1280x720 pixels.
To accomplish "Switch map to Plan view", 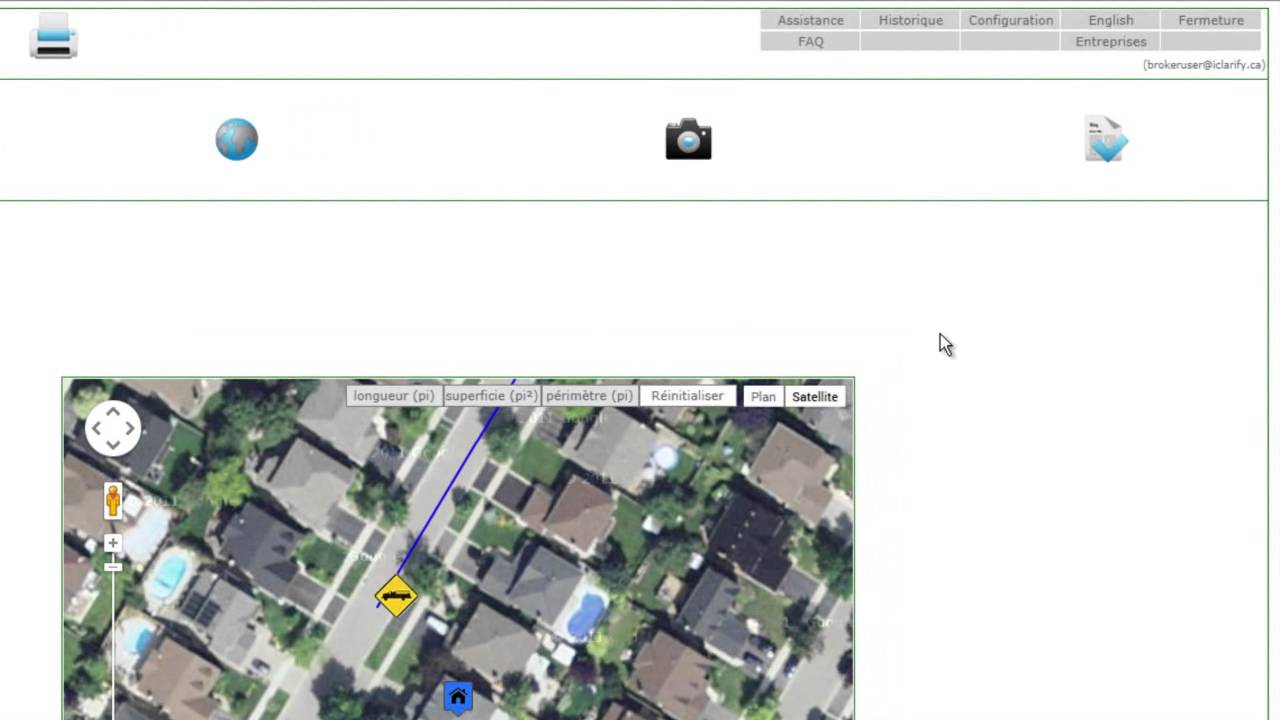I will click(763, 397).
